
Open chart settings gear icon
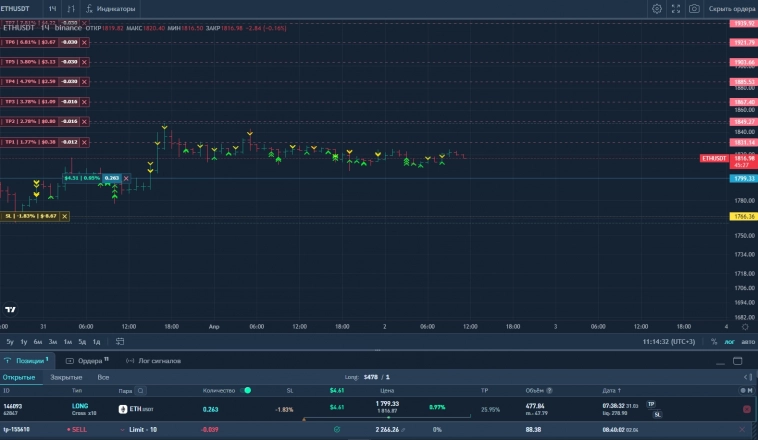point(657,8)
